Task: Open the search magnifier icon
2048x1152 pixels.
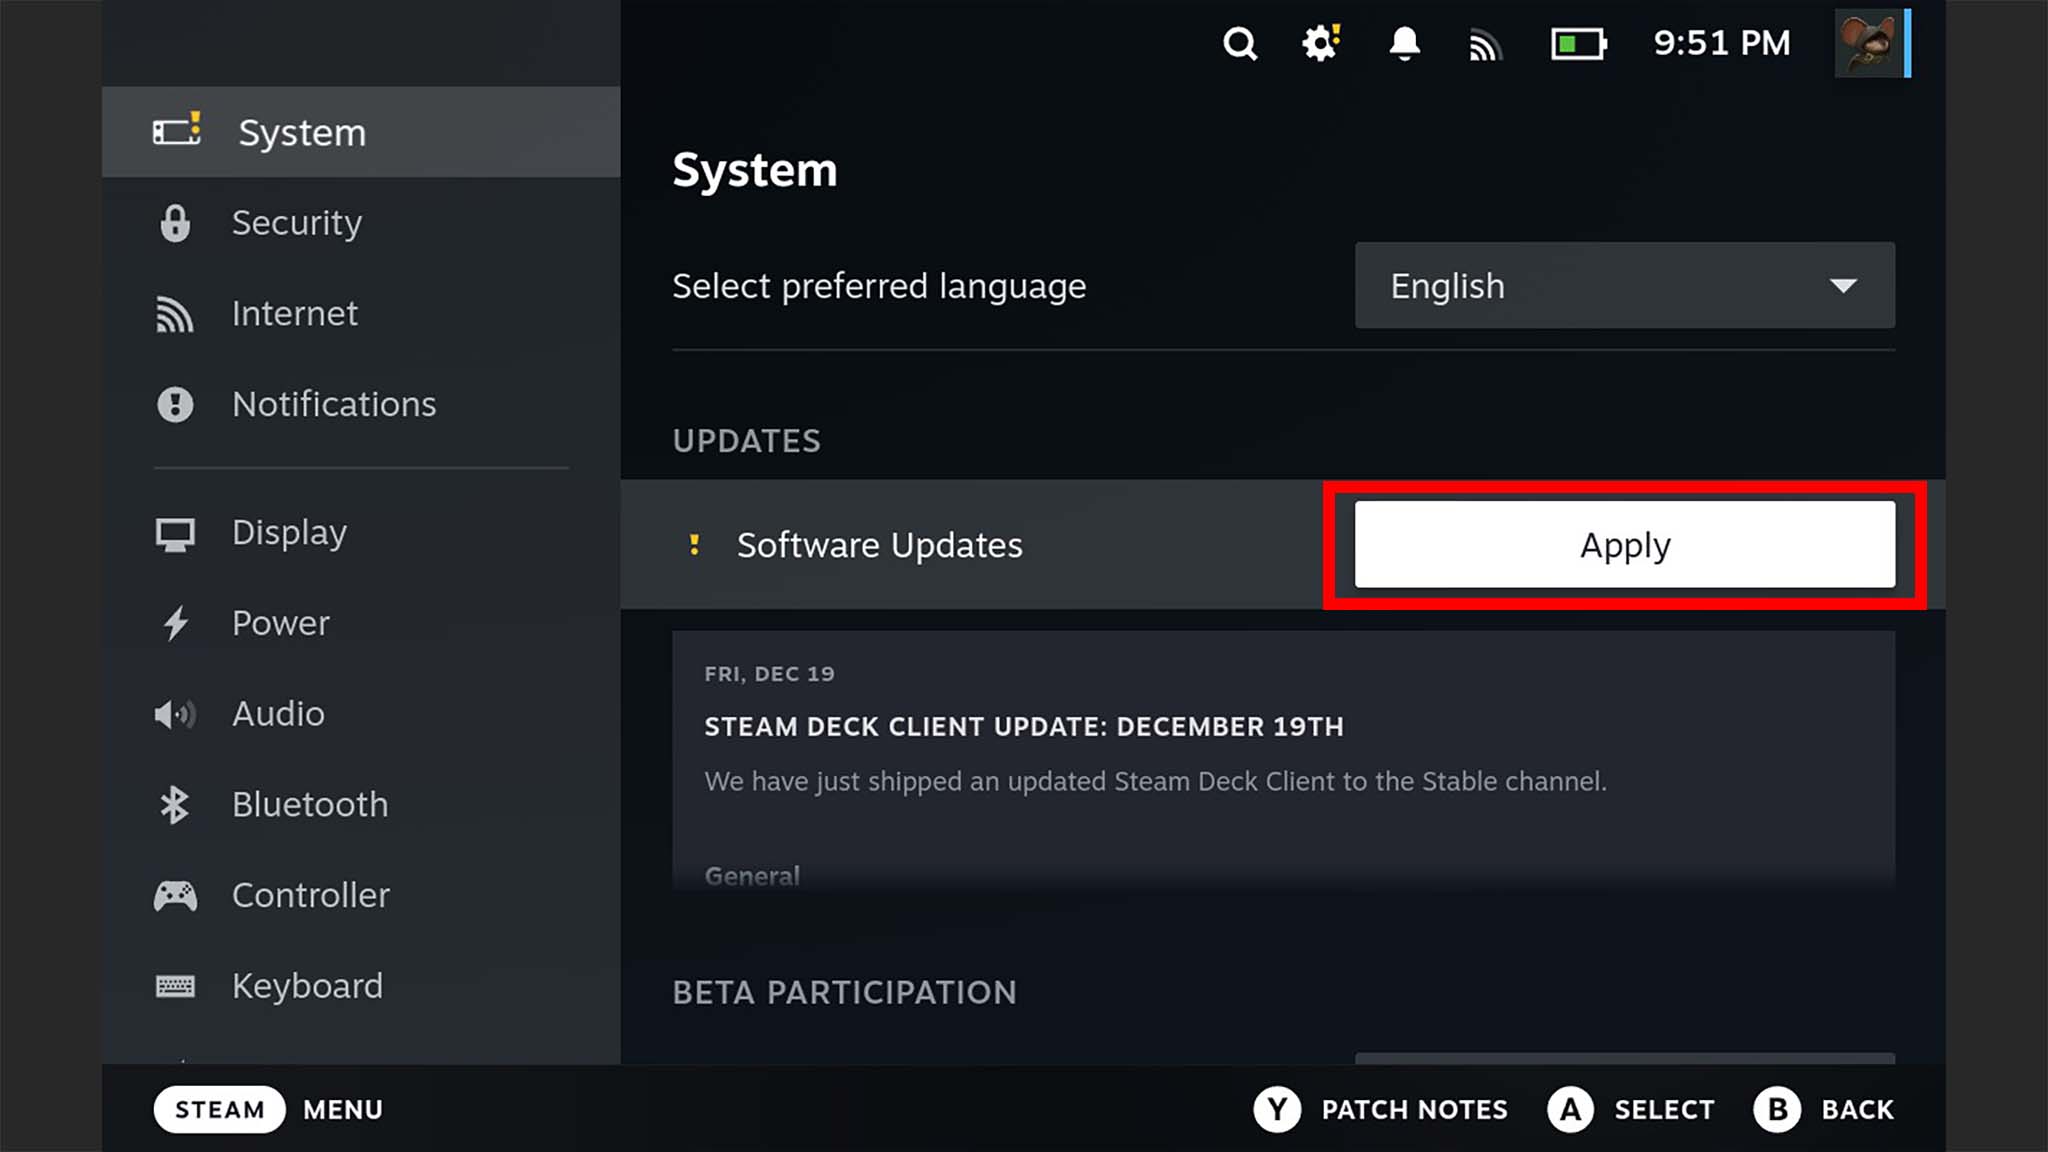Action: click(1240, 44)
